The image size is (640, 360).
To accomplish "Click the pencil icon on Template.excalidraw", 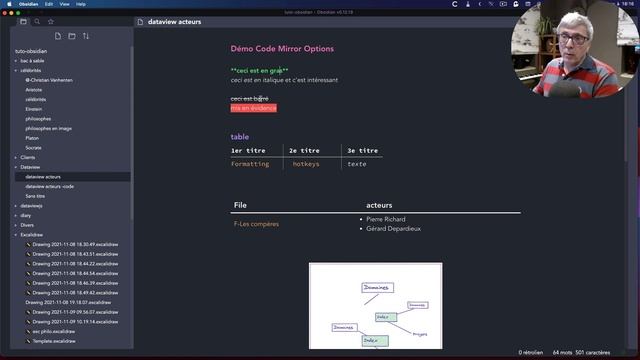I will (28, 341).
